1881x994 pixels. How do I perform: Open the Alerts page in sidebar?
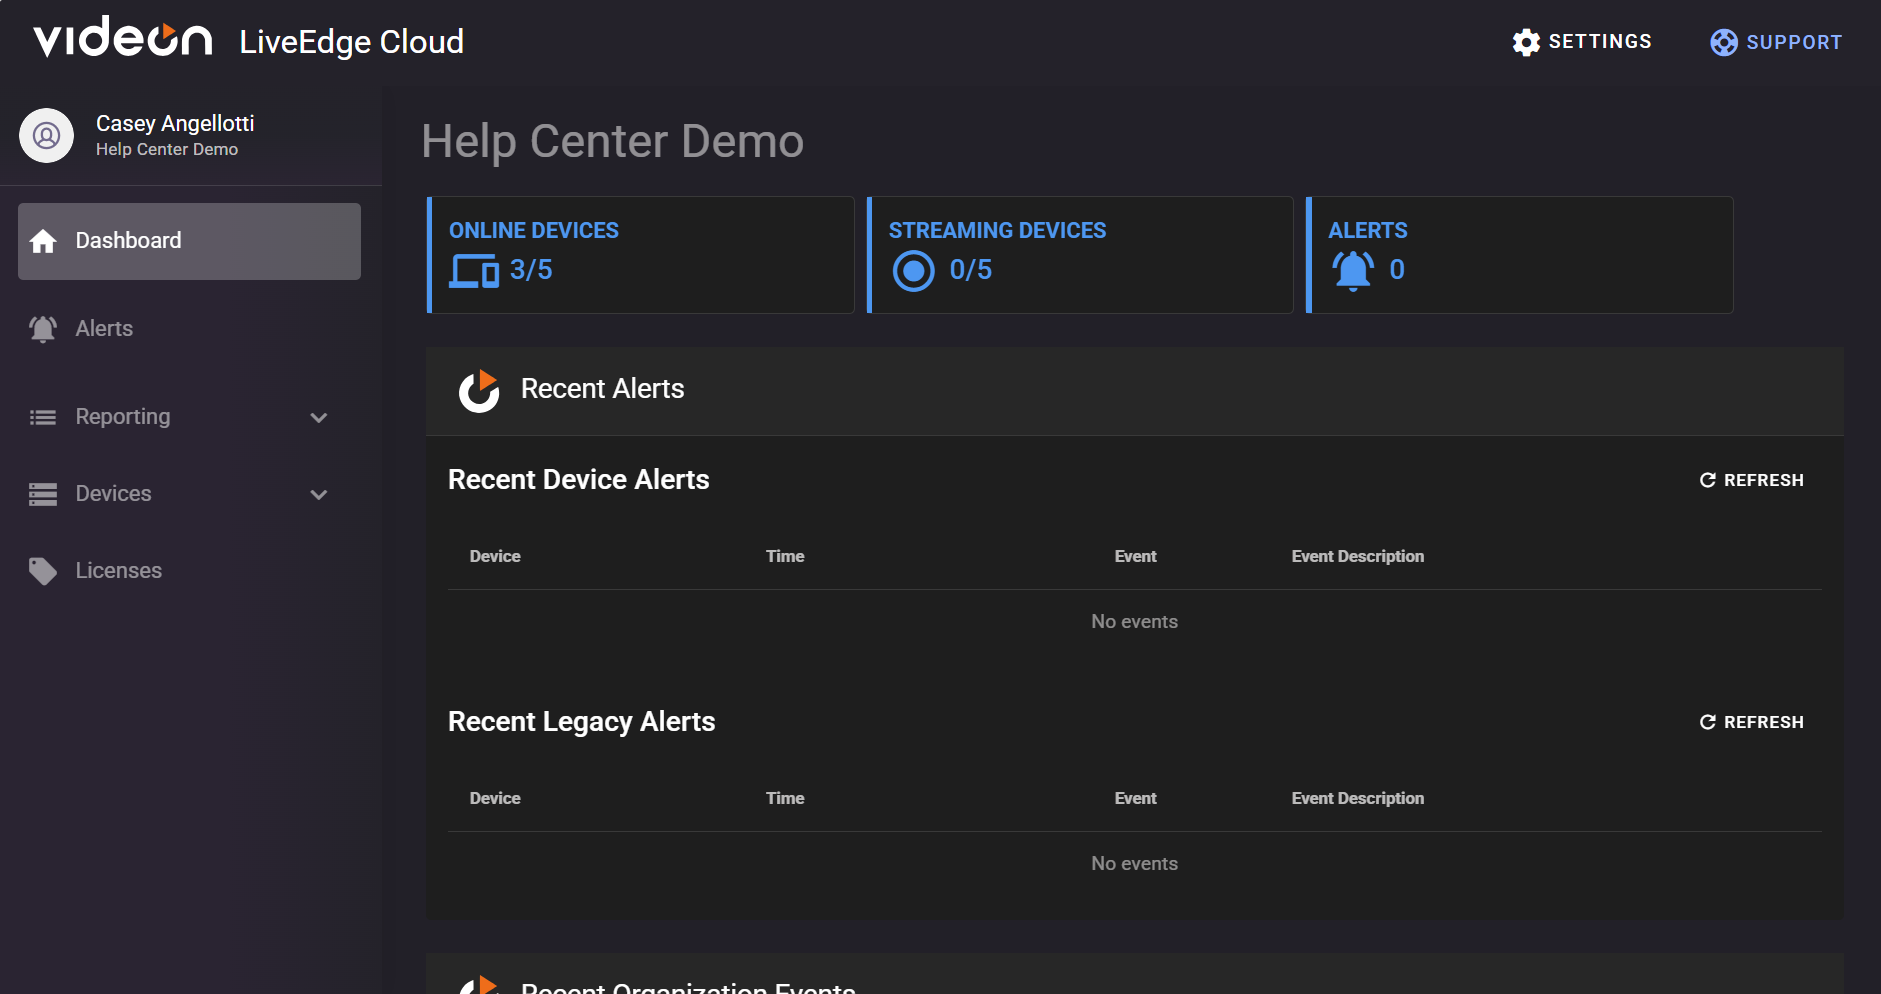pos(104,329)
